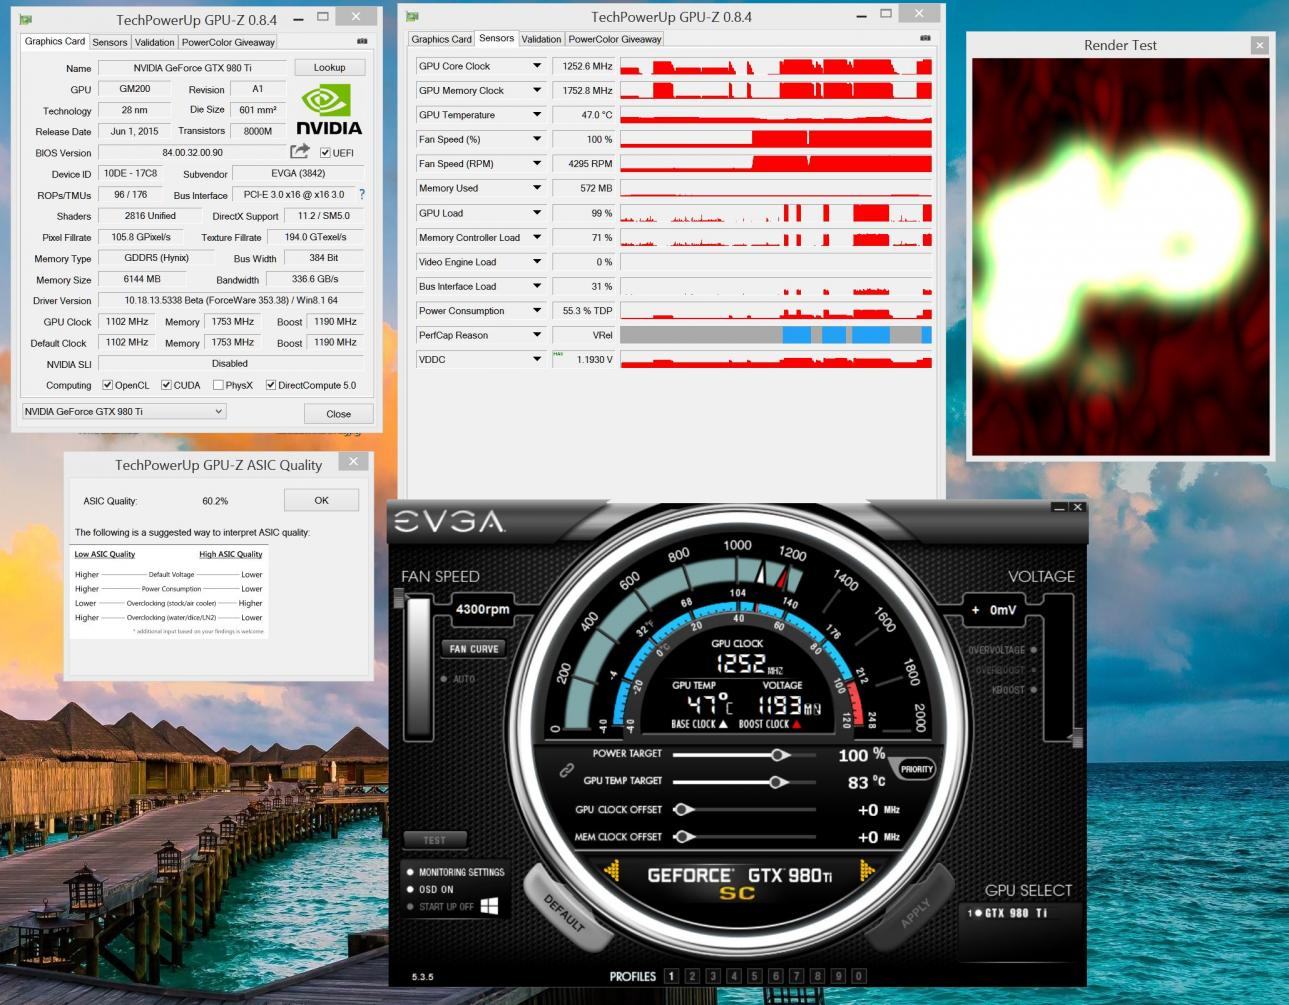Image resolution: width=1289 pixels, height=1005 pixels.
Task: Toggle the OpenCL checkbox
Action: pyautogui.click(x=107, y=385)
